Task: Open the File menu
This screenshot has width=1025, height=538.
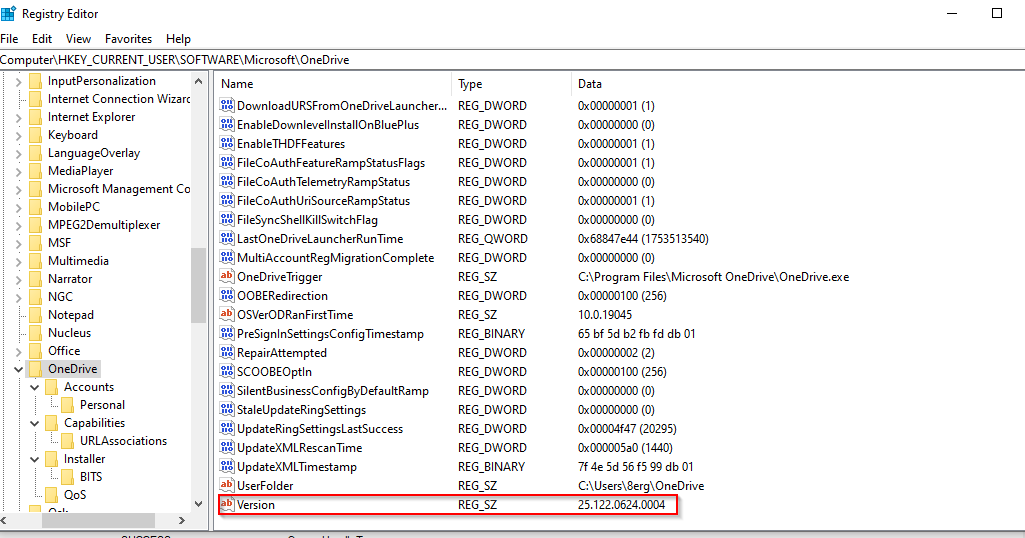Action: (9, 39)
